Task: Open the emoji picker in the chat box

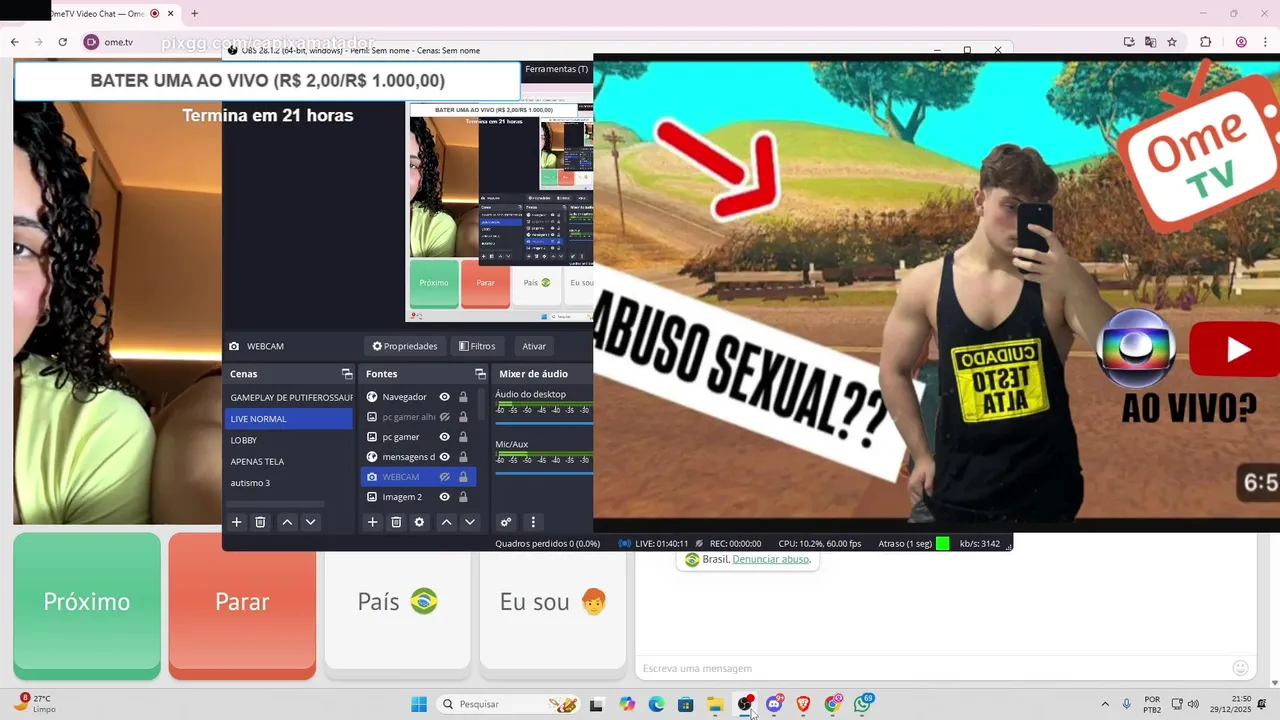Action: pos(1240,668)
